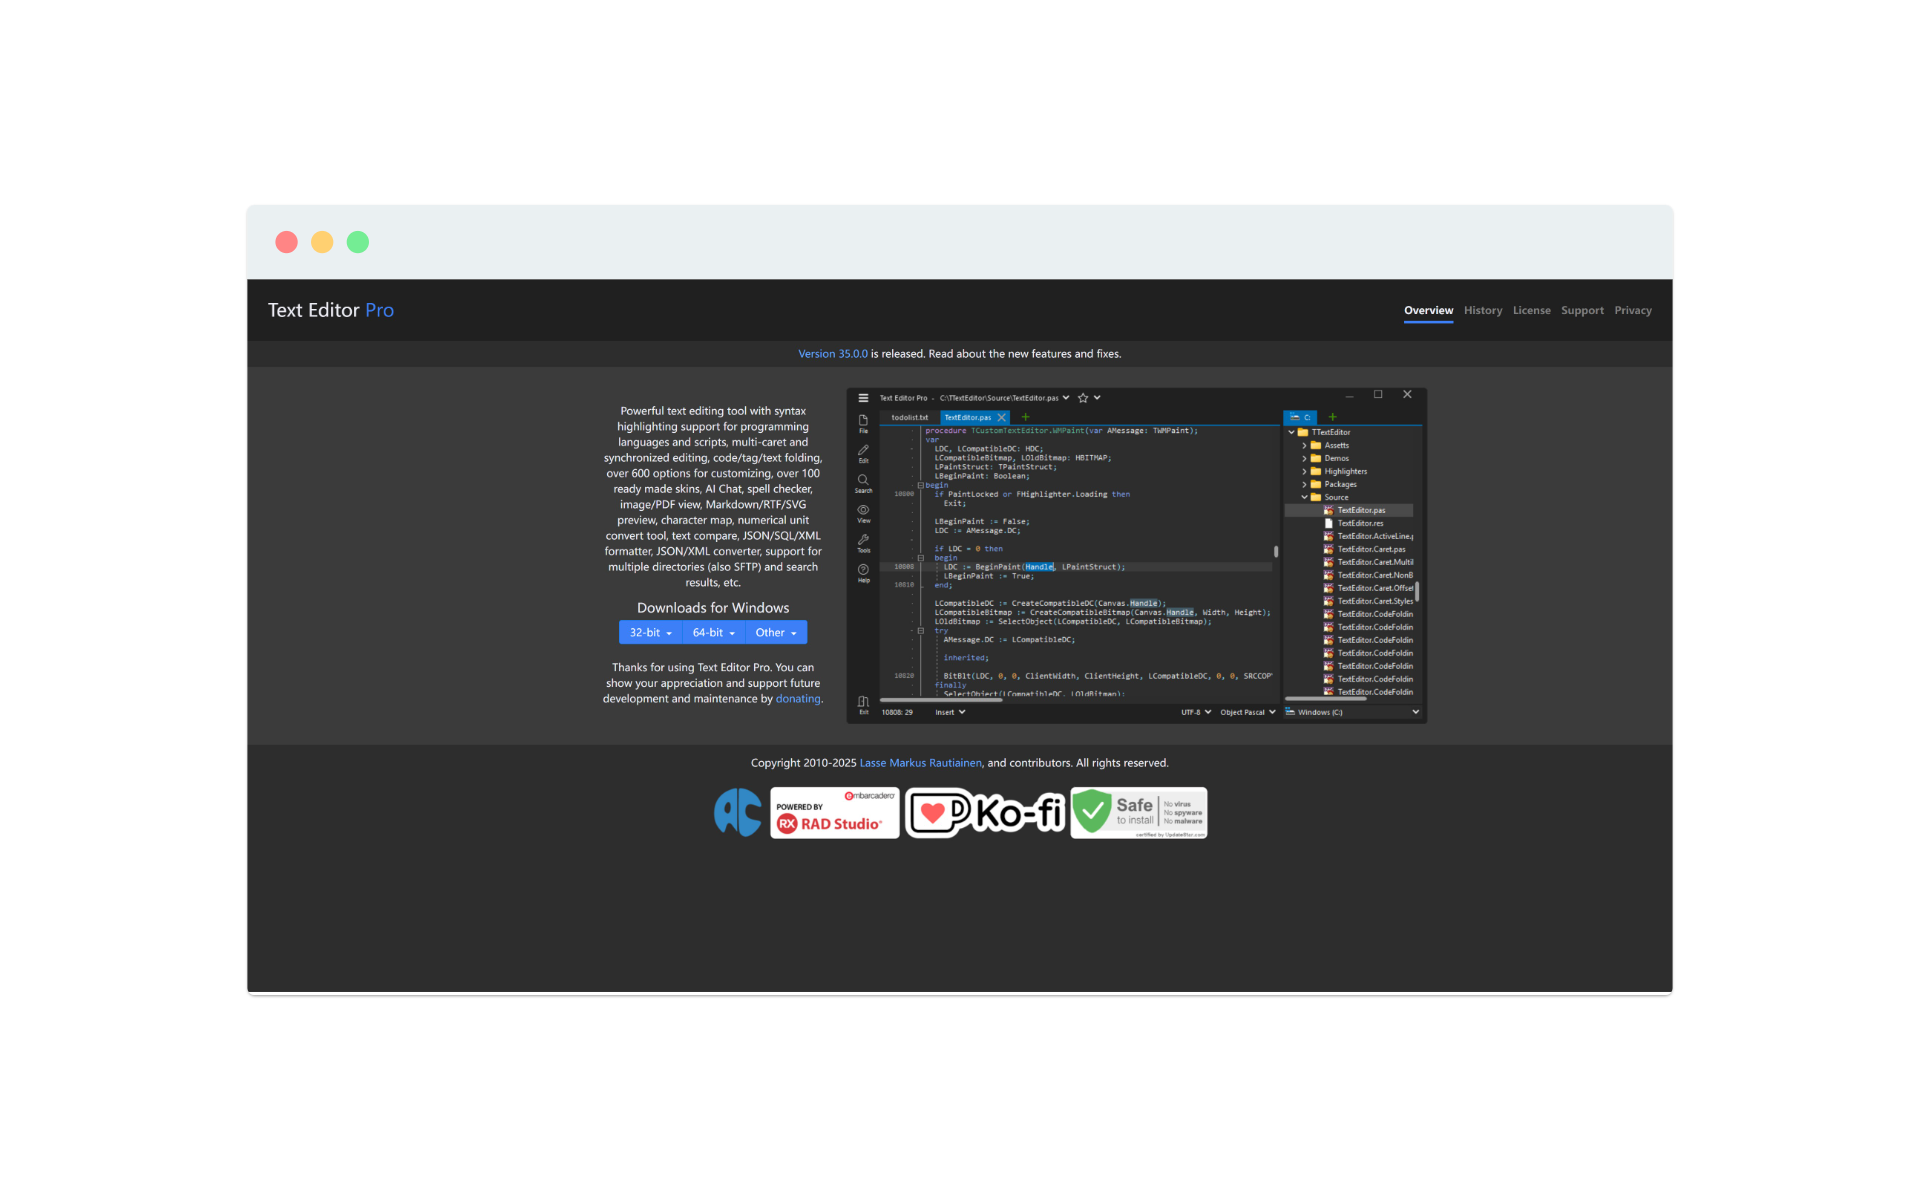1920x1200 pixels.
Task: Open the Support nav link
Action: tap(1582, 310)
